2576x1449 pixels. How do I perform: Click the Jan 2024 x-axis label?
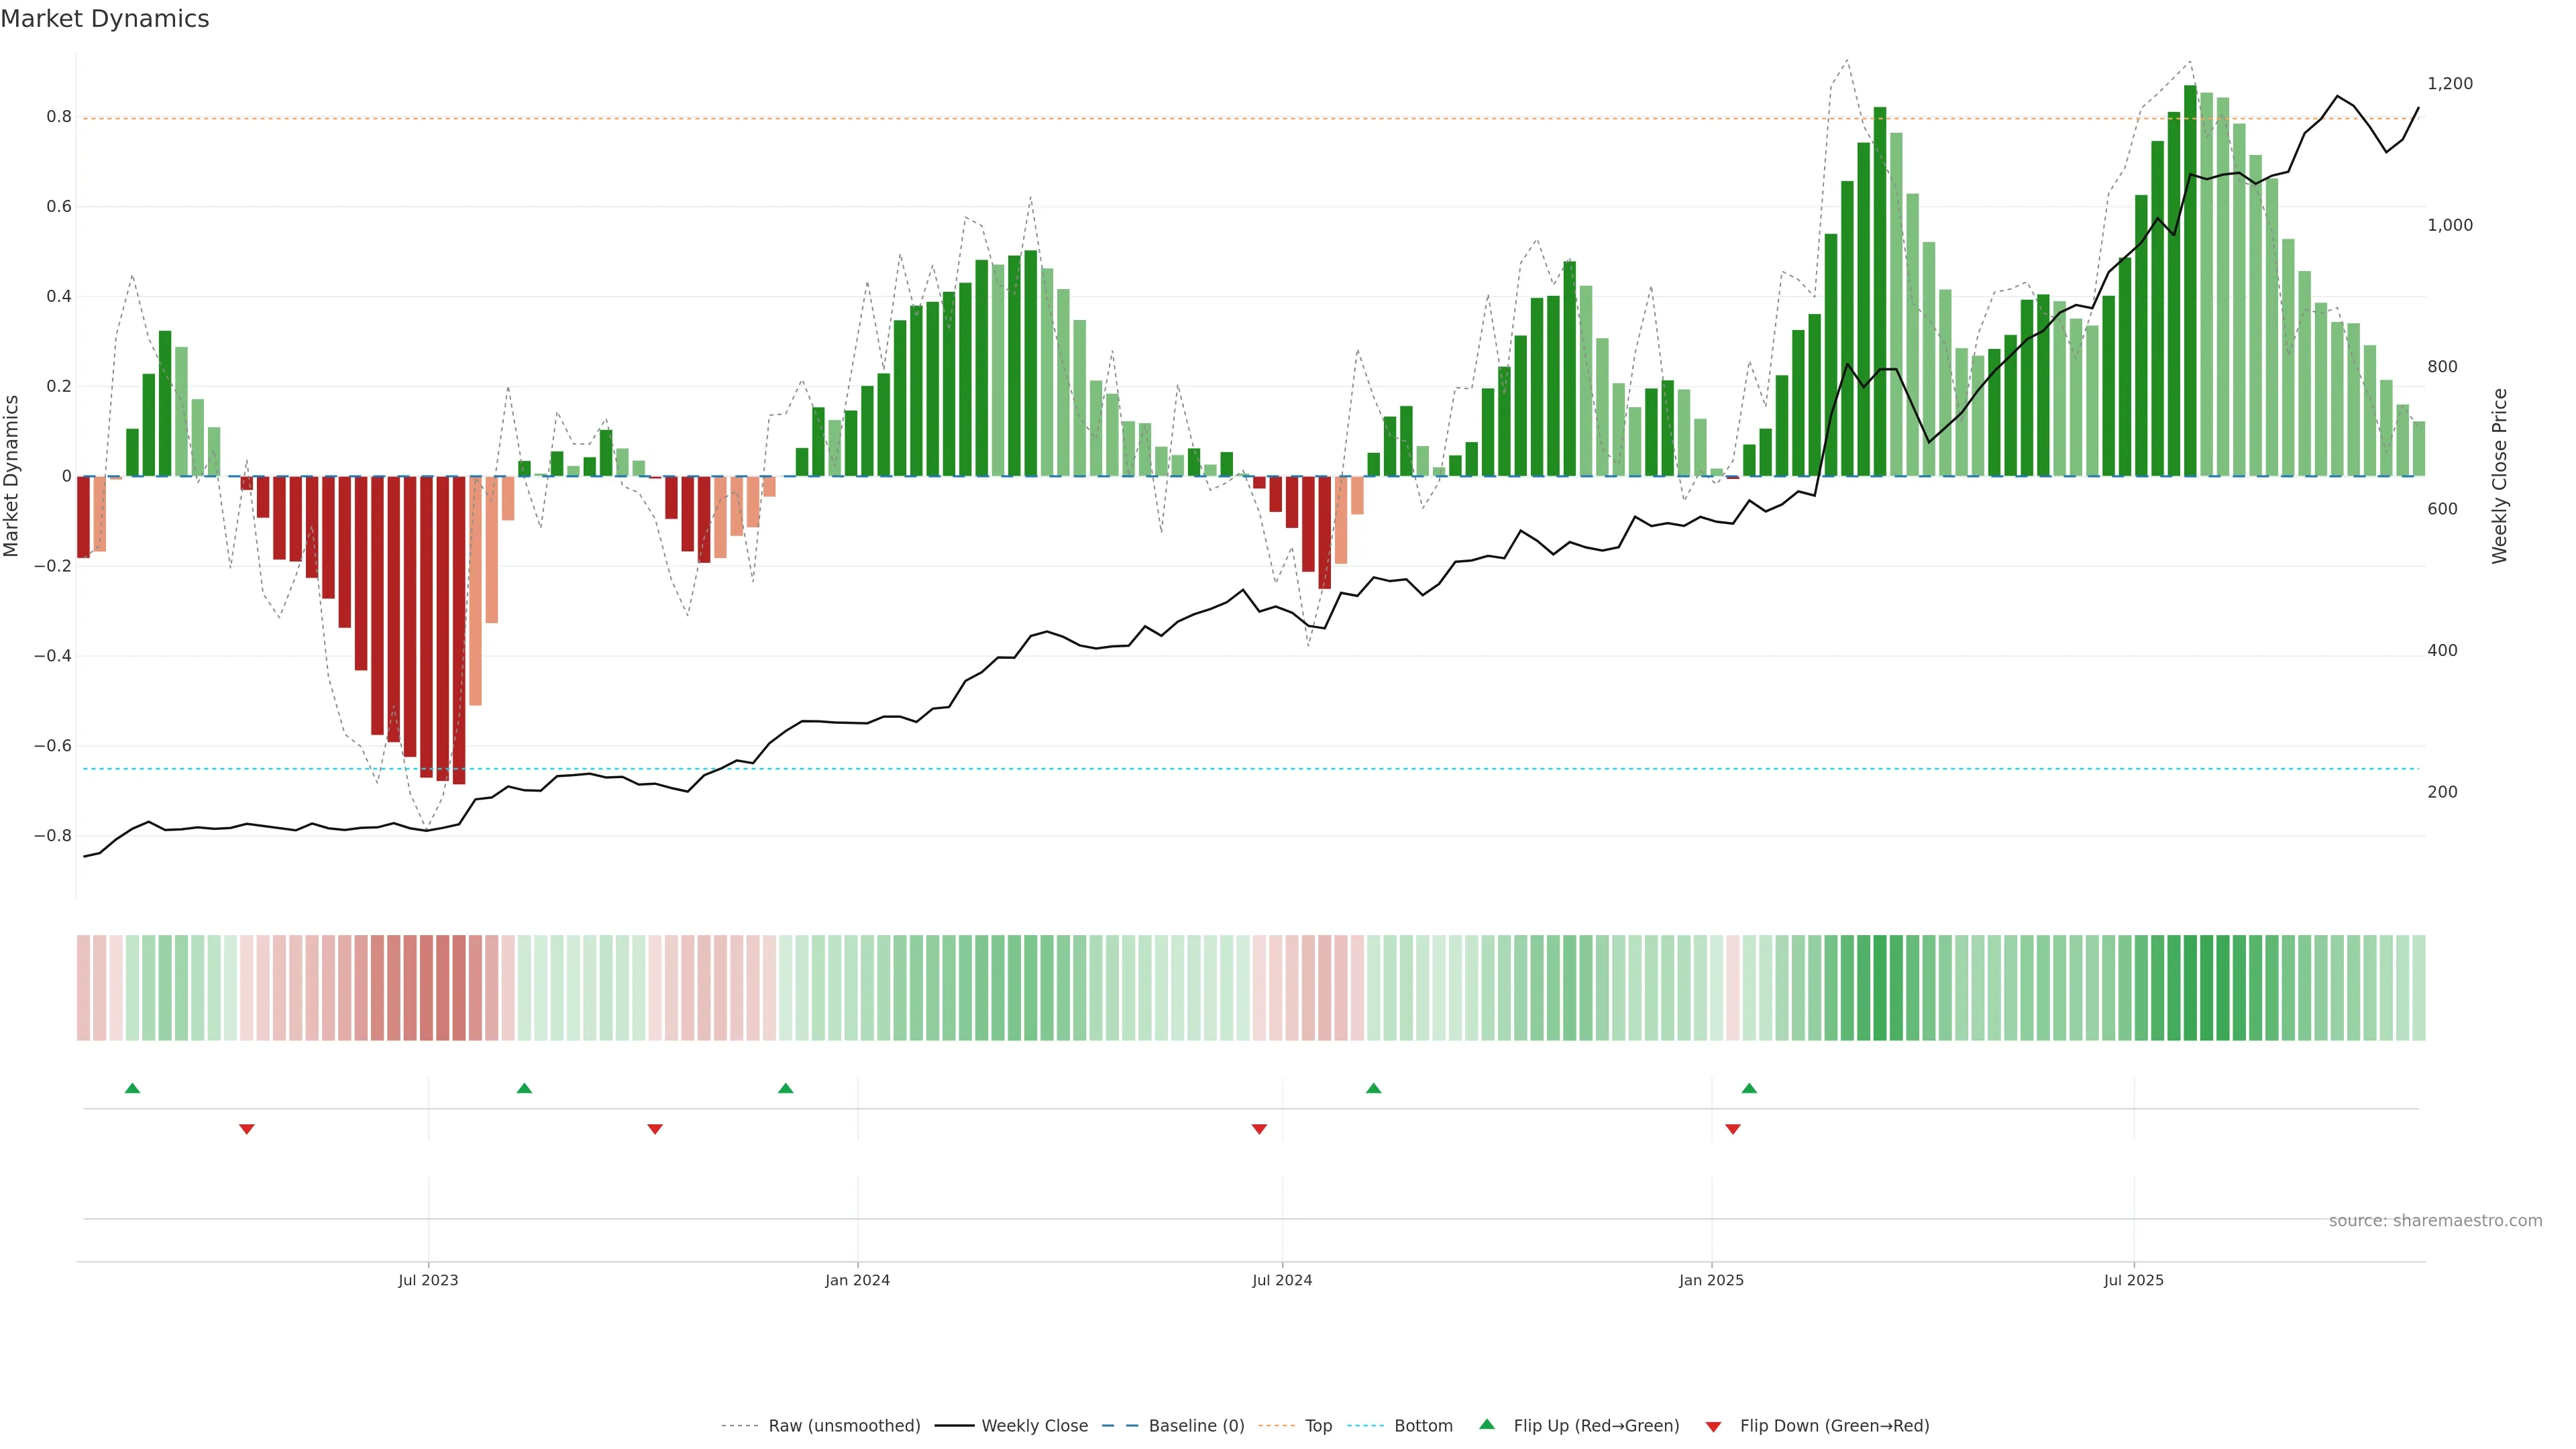click(x=857, y=1280)
